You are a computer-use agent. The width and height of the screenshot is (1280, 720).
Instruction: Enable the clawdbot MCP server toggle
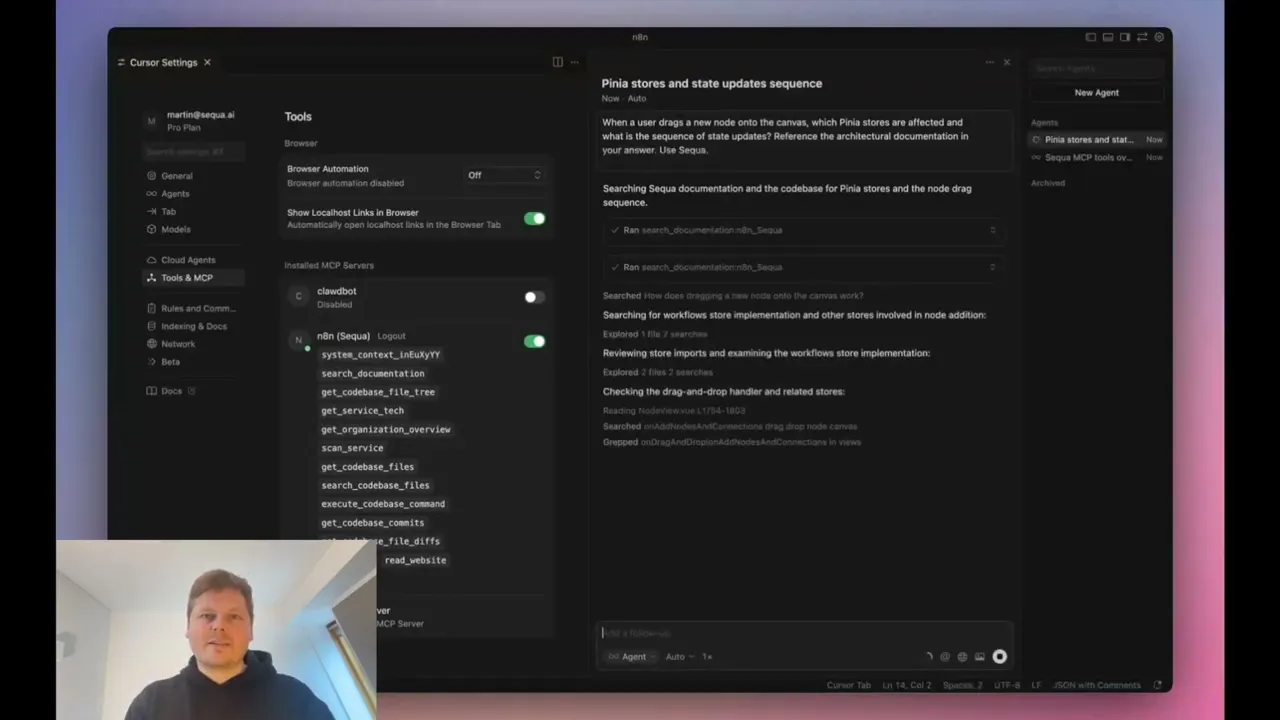pyautogui.click(x=534, y=297)
